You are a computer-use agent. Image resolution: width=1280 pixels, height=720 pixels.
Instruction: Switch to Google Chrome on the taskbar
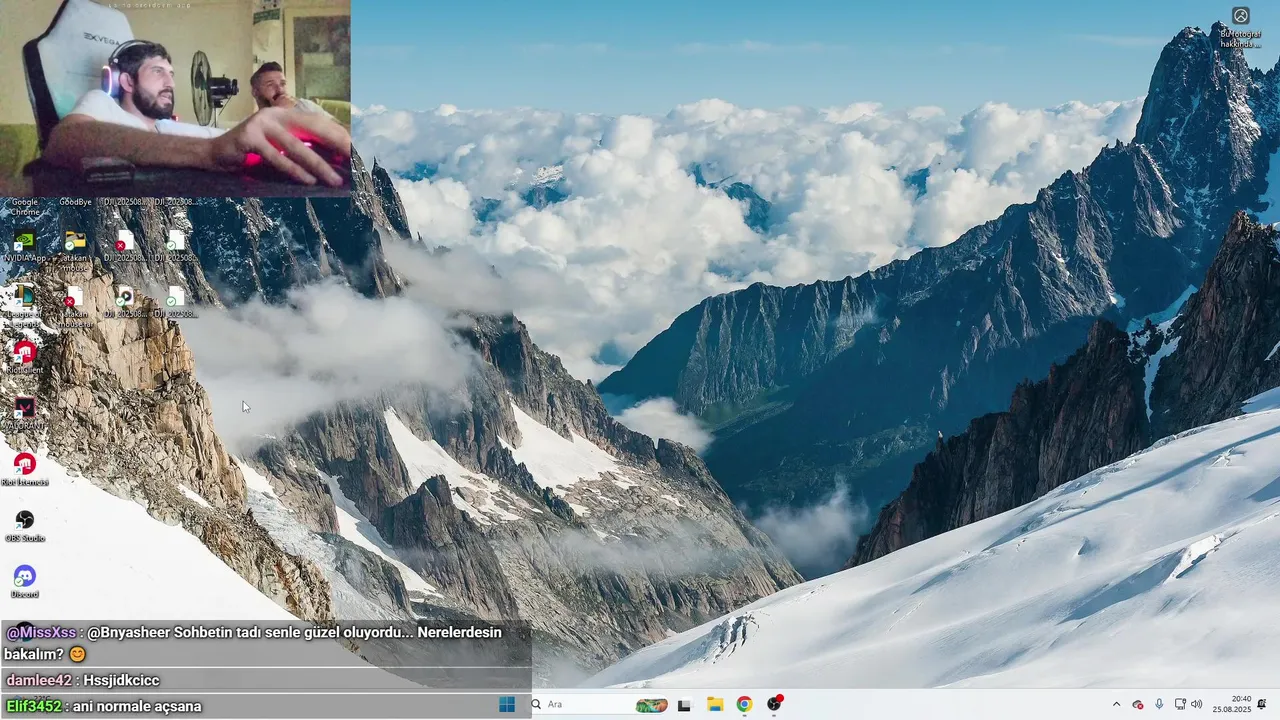pos(744,704)
